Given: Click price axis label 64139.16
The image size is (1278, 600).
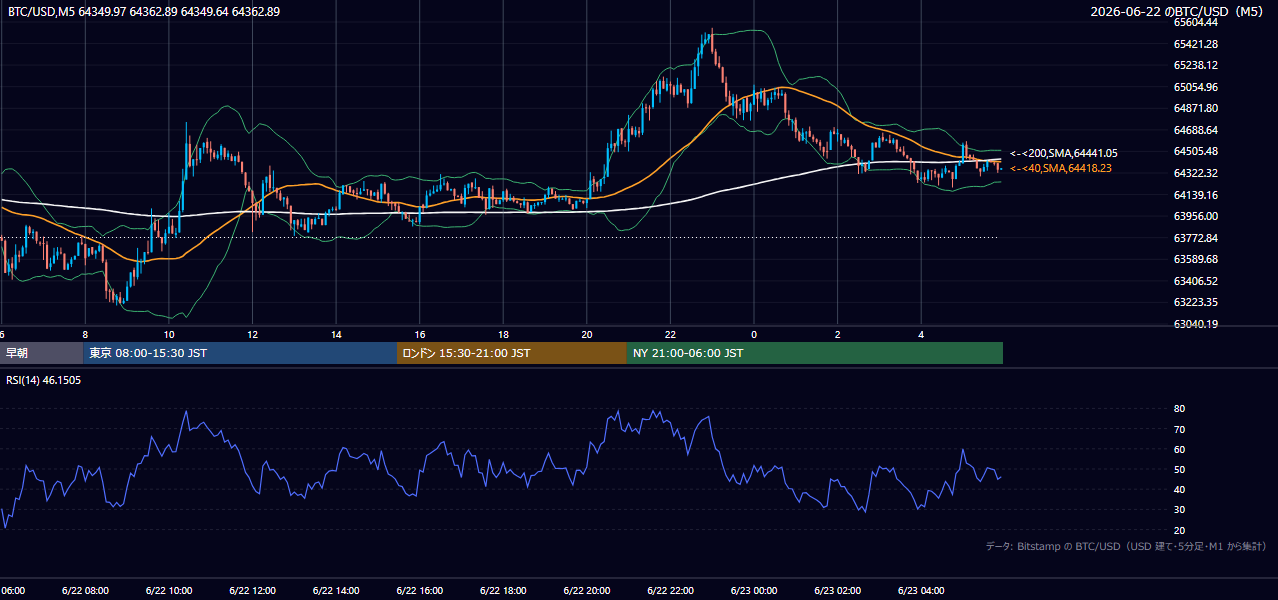Looking at the screenshot, I should point(1196,195).
